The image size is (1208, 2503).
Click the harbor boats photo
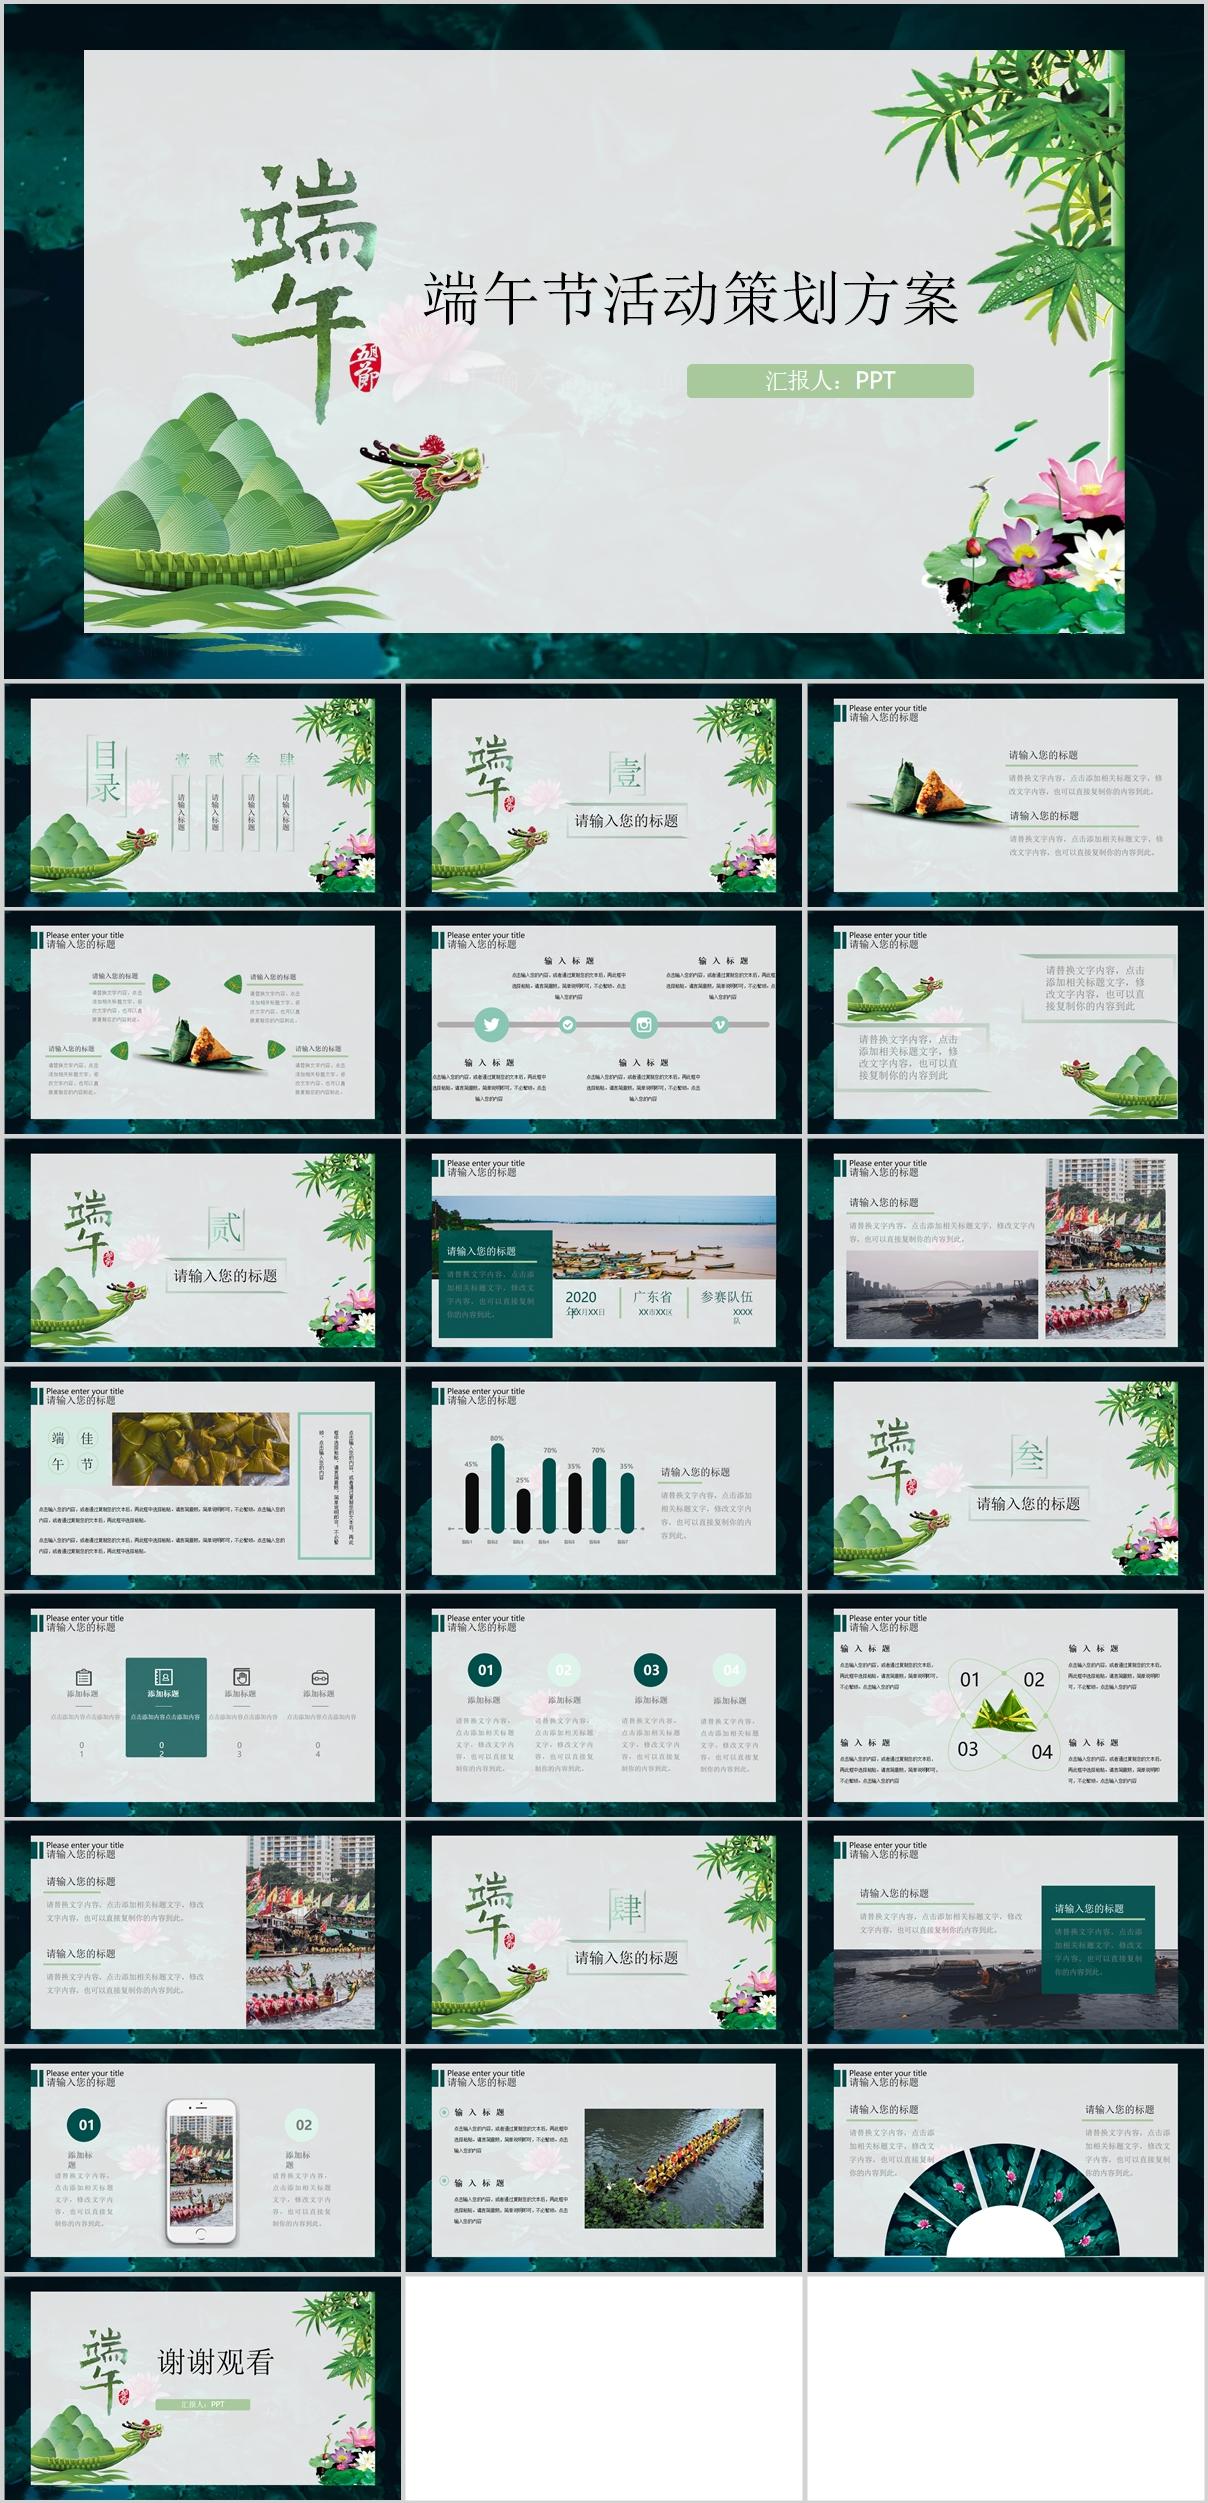604,1237
